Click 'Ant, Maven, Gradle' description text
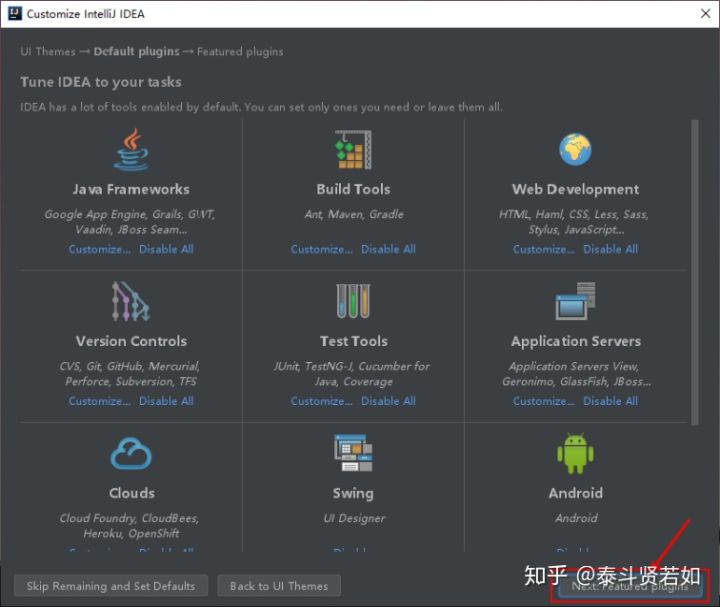The height and width of the screenshot is (607, 720). pos(354,214)
